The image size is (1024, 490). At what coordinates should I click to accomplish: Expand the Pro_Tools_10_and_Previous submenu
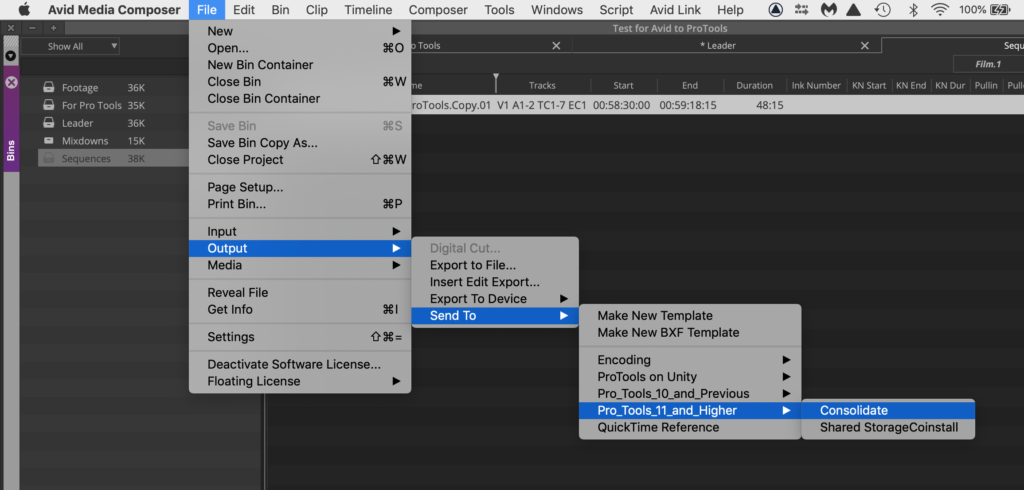690,393
